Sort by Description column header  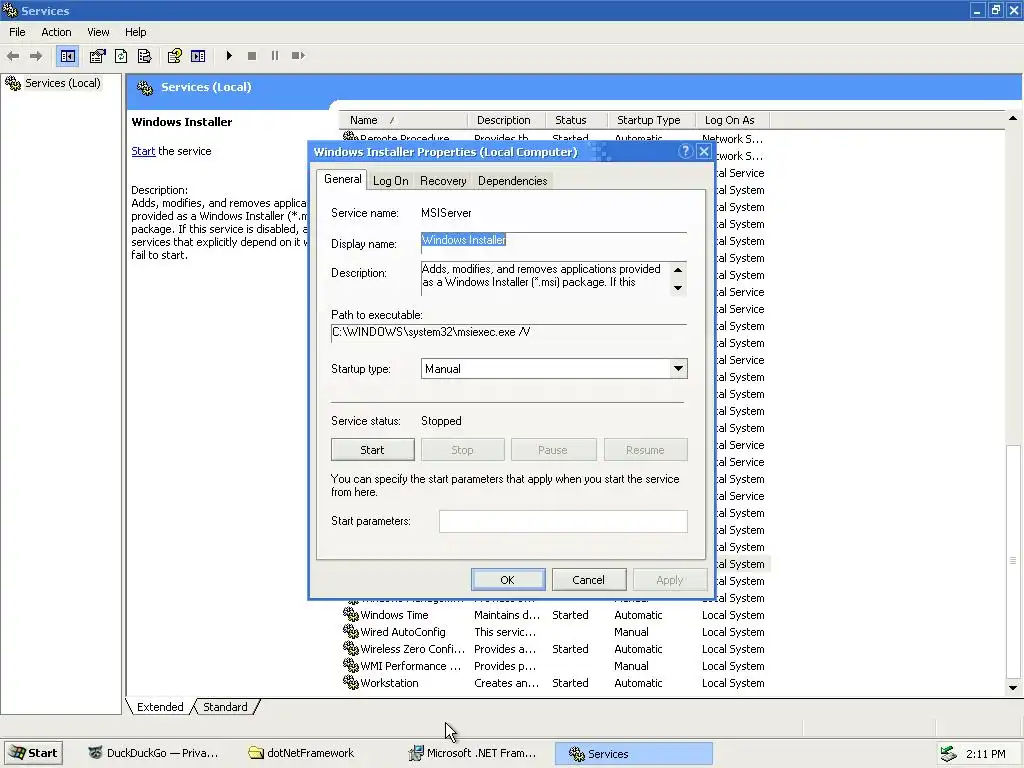(x=507, y=120)
